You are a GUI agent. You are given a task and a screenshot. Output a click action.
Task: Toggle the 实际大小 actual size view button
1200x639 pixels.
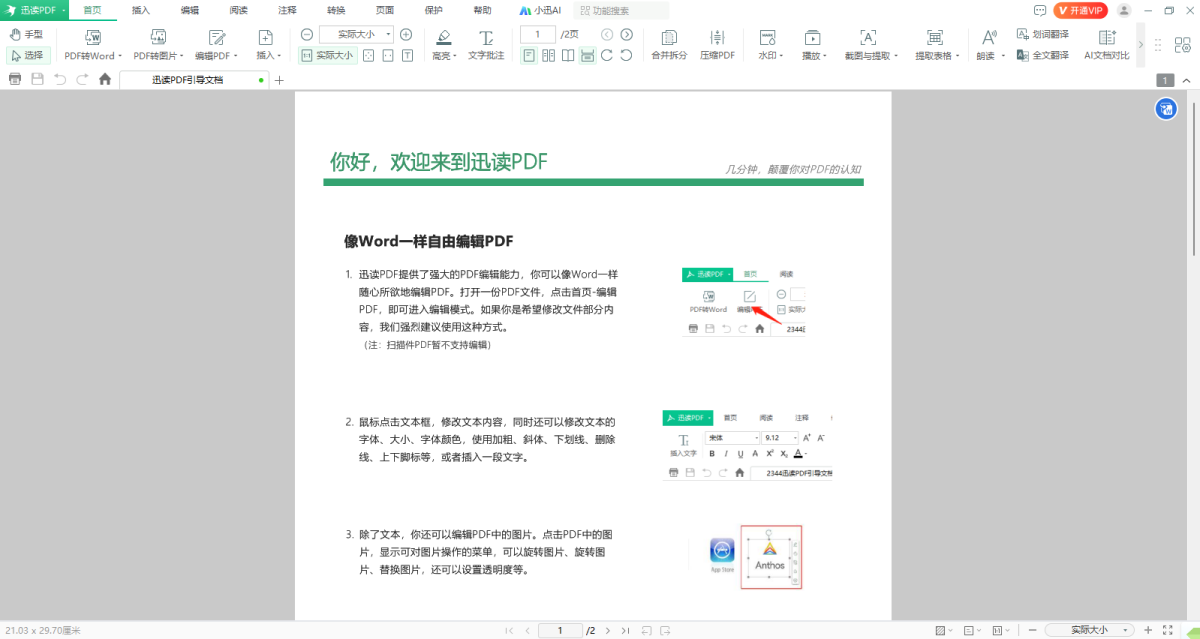pos(327,56)
